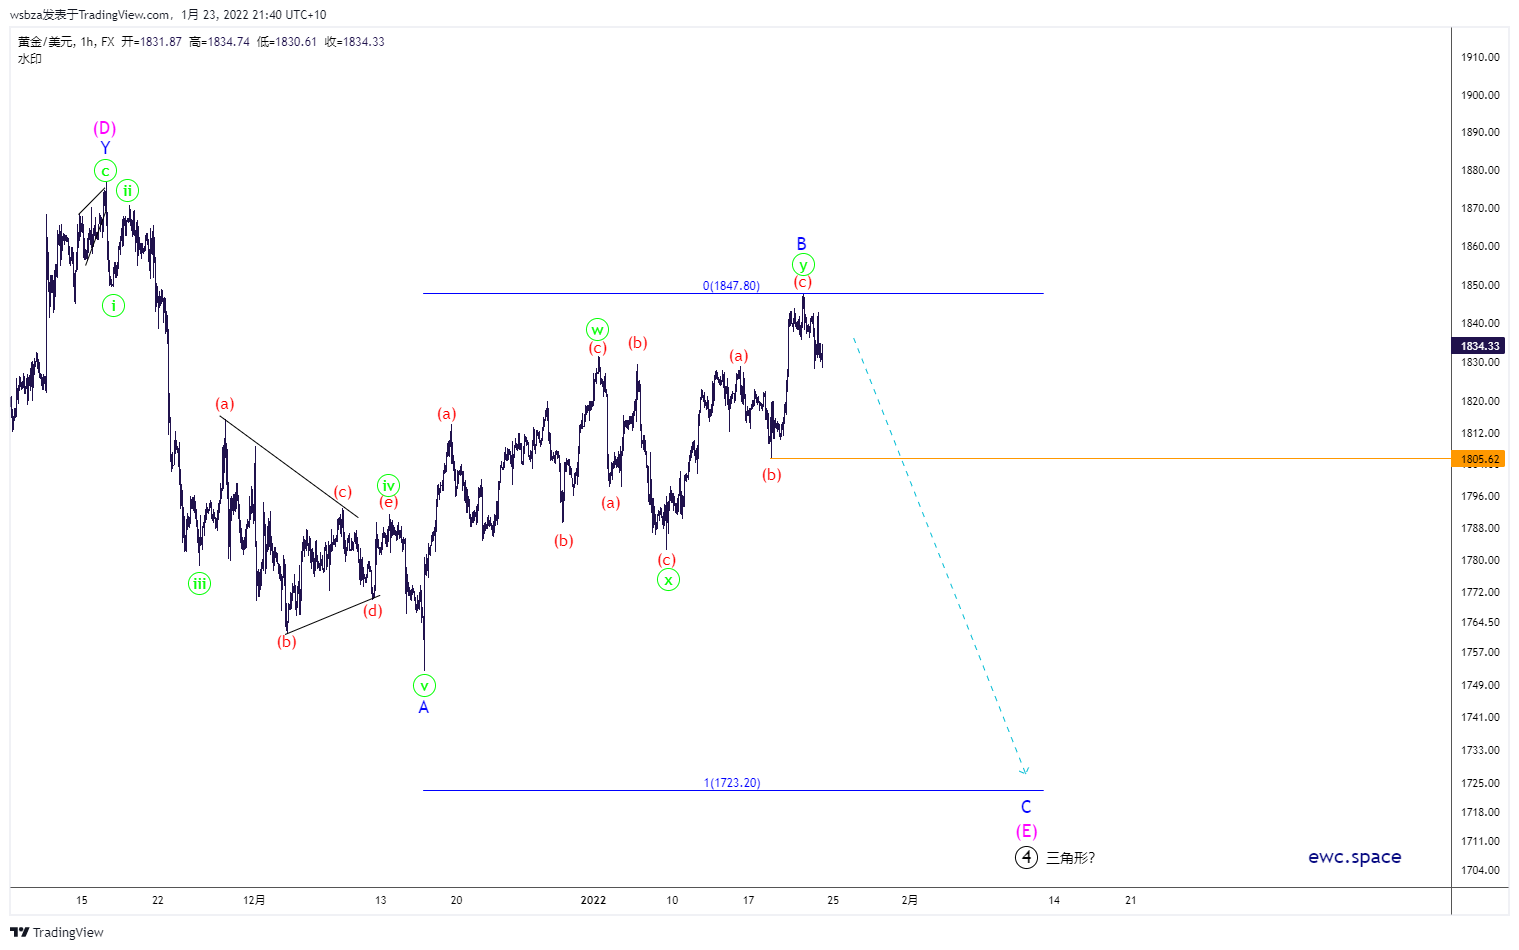Click the TradingView logo at the bottom
Image resolution: width=1519 pixels, height=950 pixels.
click(x=57, y=932)
